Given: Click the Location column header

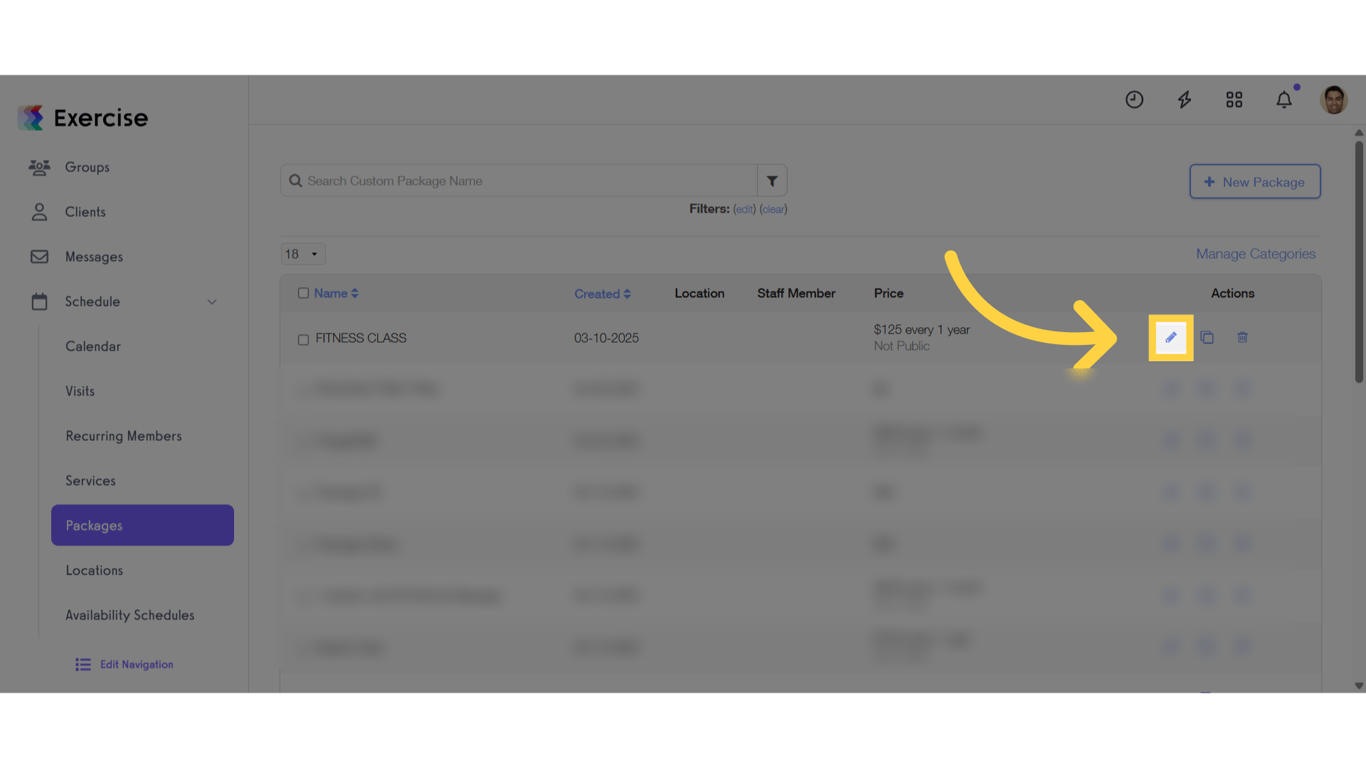Looking at the screenshot, I should coord(699,294).
